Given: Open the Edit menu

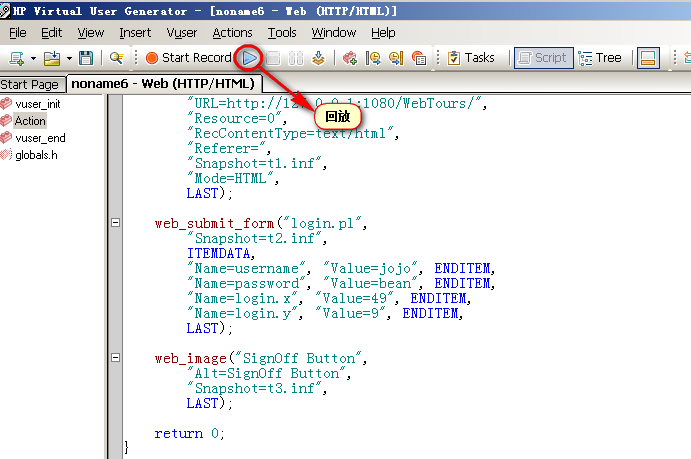Looking at the screenshot, I should pos(52,33).
